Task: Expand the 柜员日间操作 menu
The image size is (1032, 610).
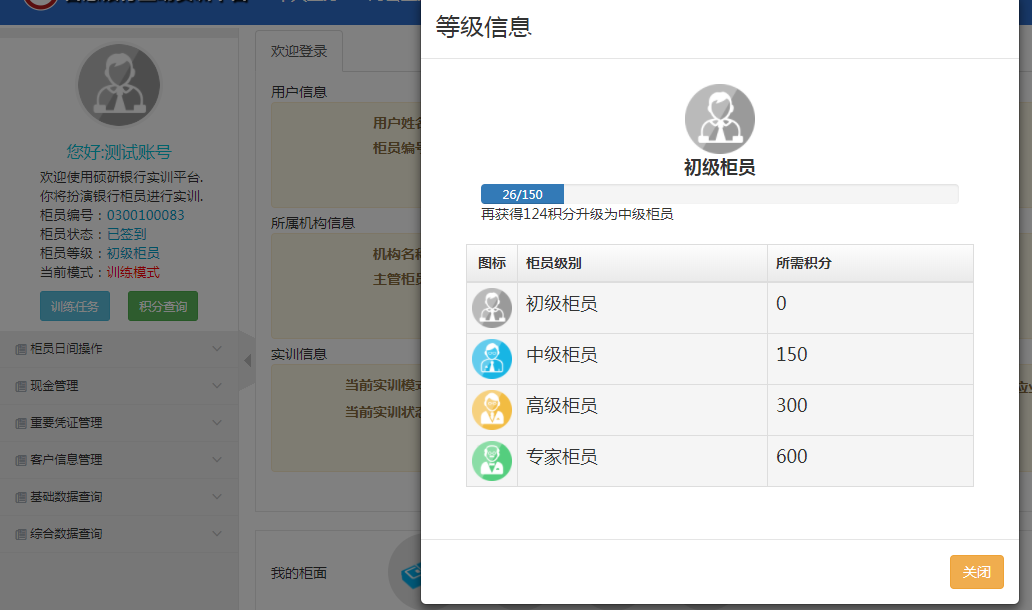Action: [119, 349]
